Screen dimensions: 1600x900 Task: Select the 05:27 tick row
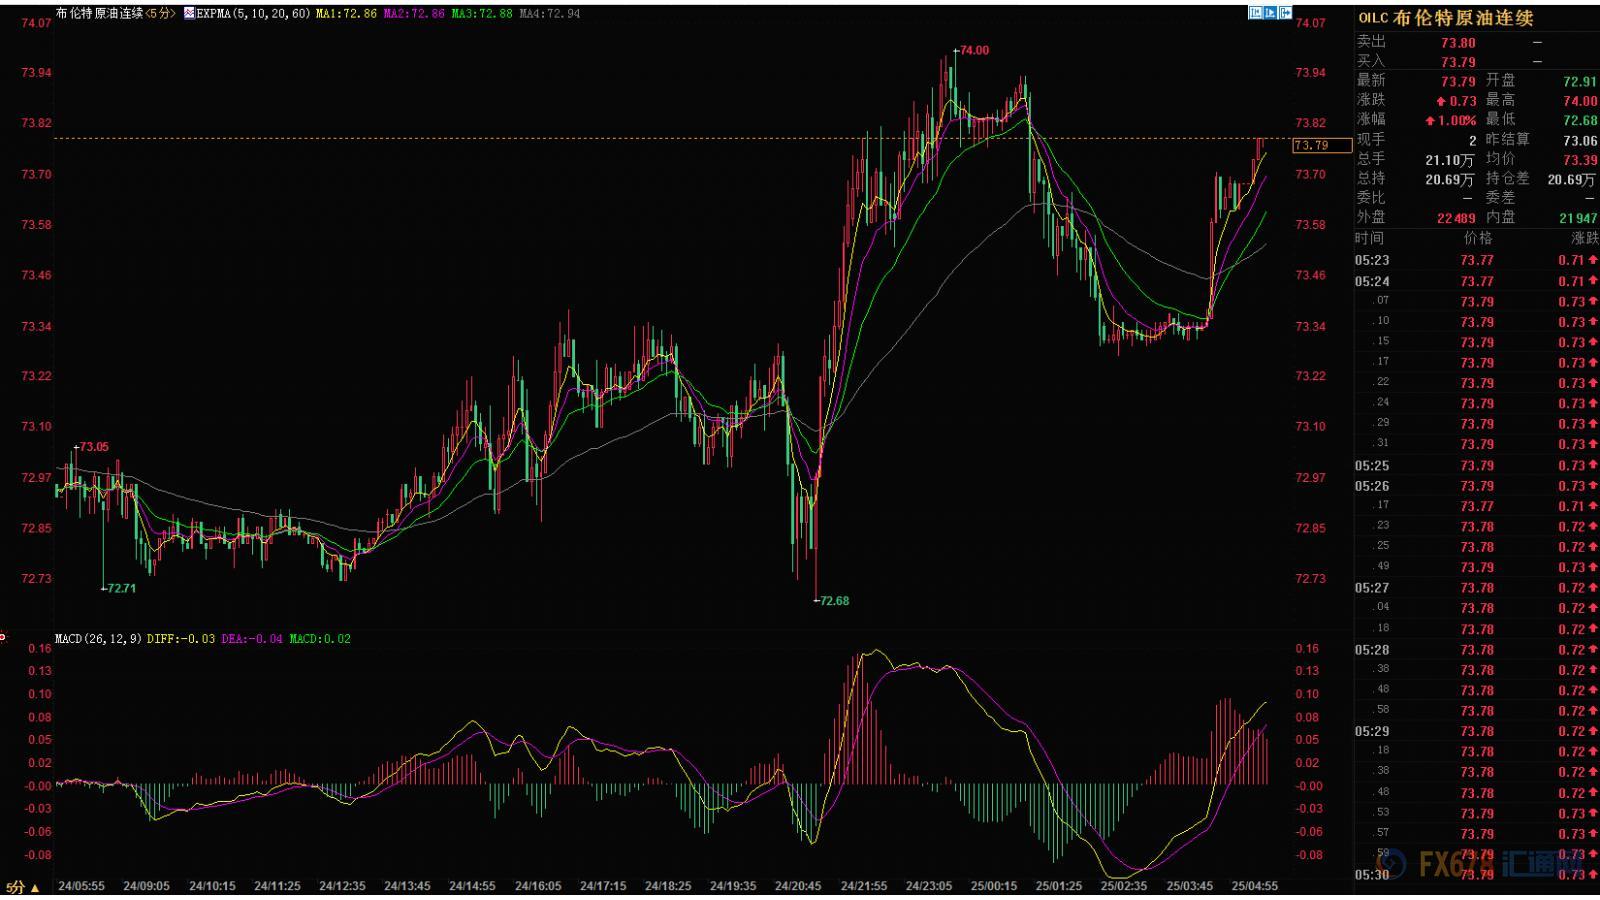1477,588
